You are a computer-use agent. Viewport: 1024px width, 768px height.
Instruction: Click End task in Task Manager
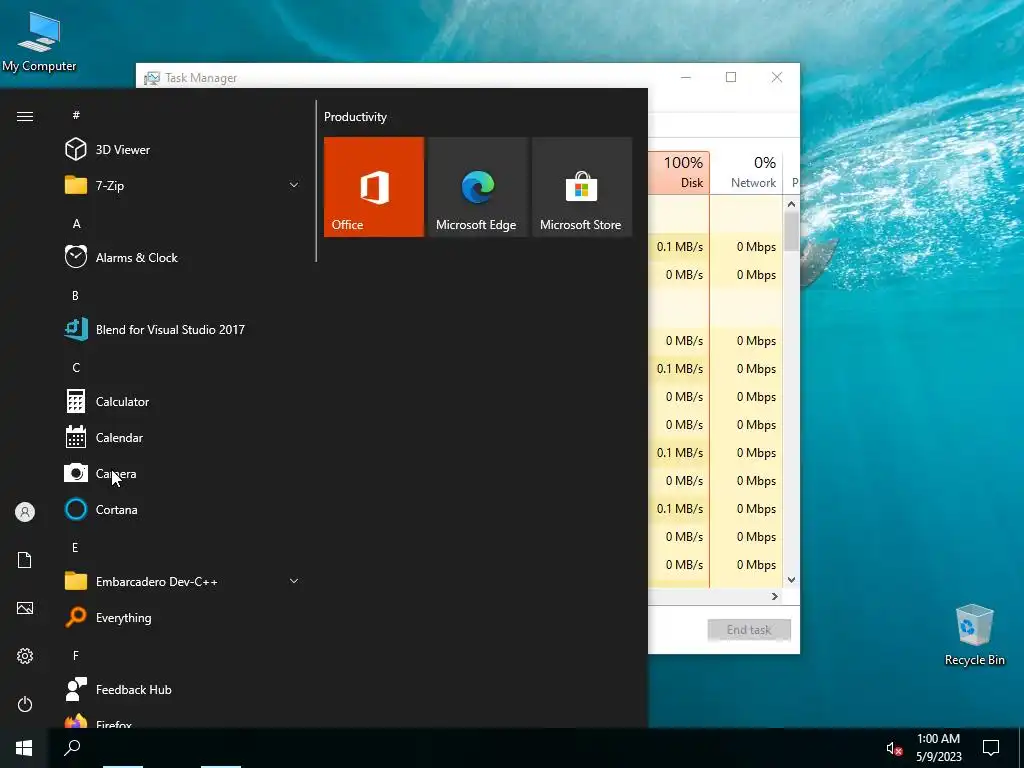pos(749,630)
